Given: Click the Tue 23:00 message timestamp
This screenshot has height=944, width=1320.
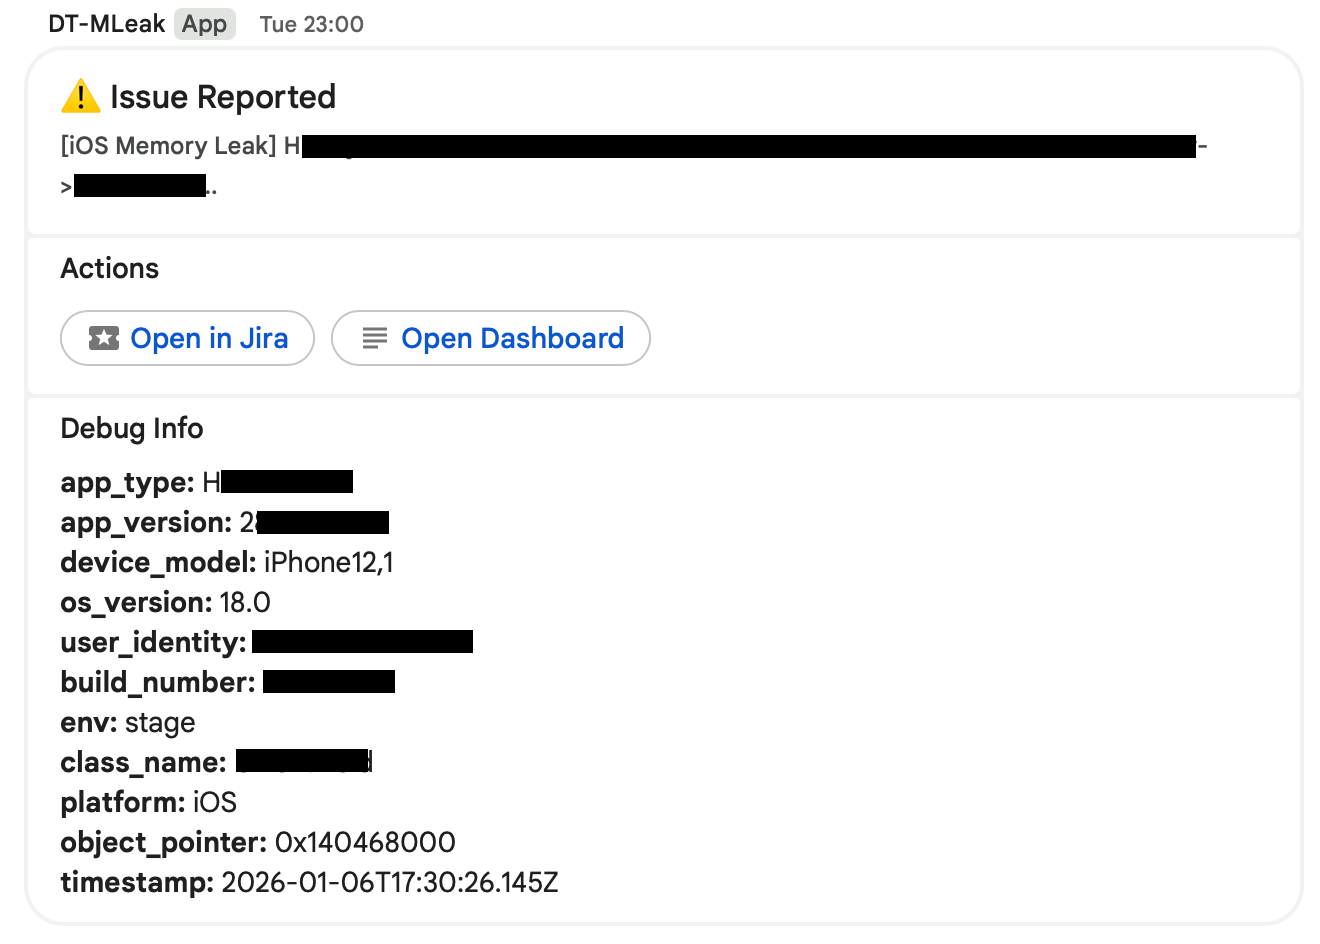Looking at the screenshot, I should (311, 24).
